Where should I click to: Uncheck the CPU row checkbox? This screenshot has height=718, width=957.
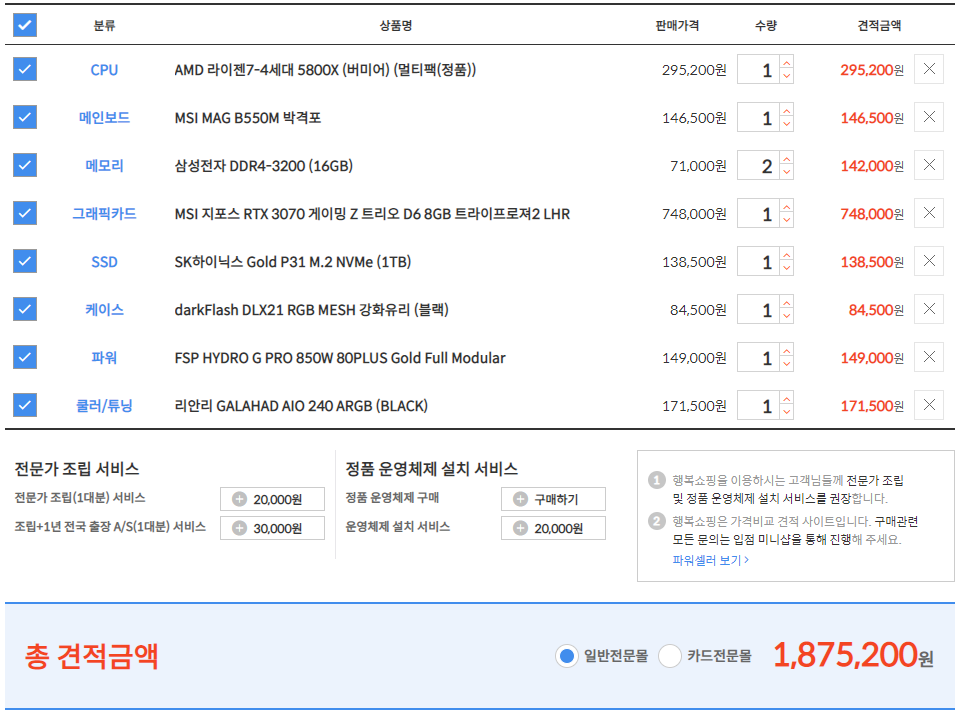(25, 69)
